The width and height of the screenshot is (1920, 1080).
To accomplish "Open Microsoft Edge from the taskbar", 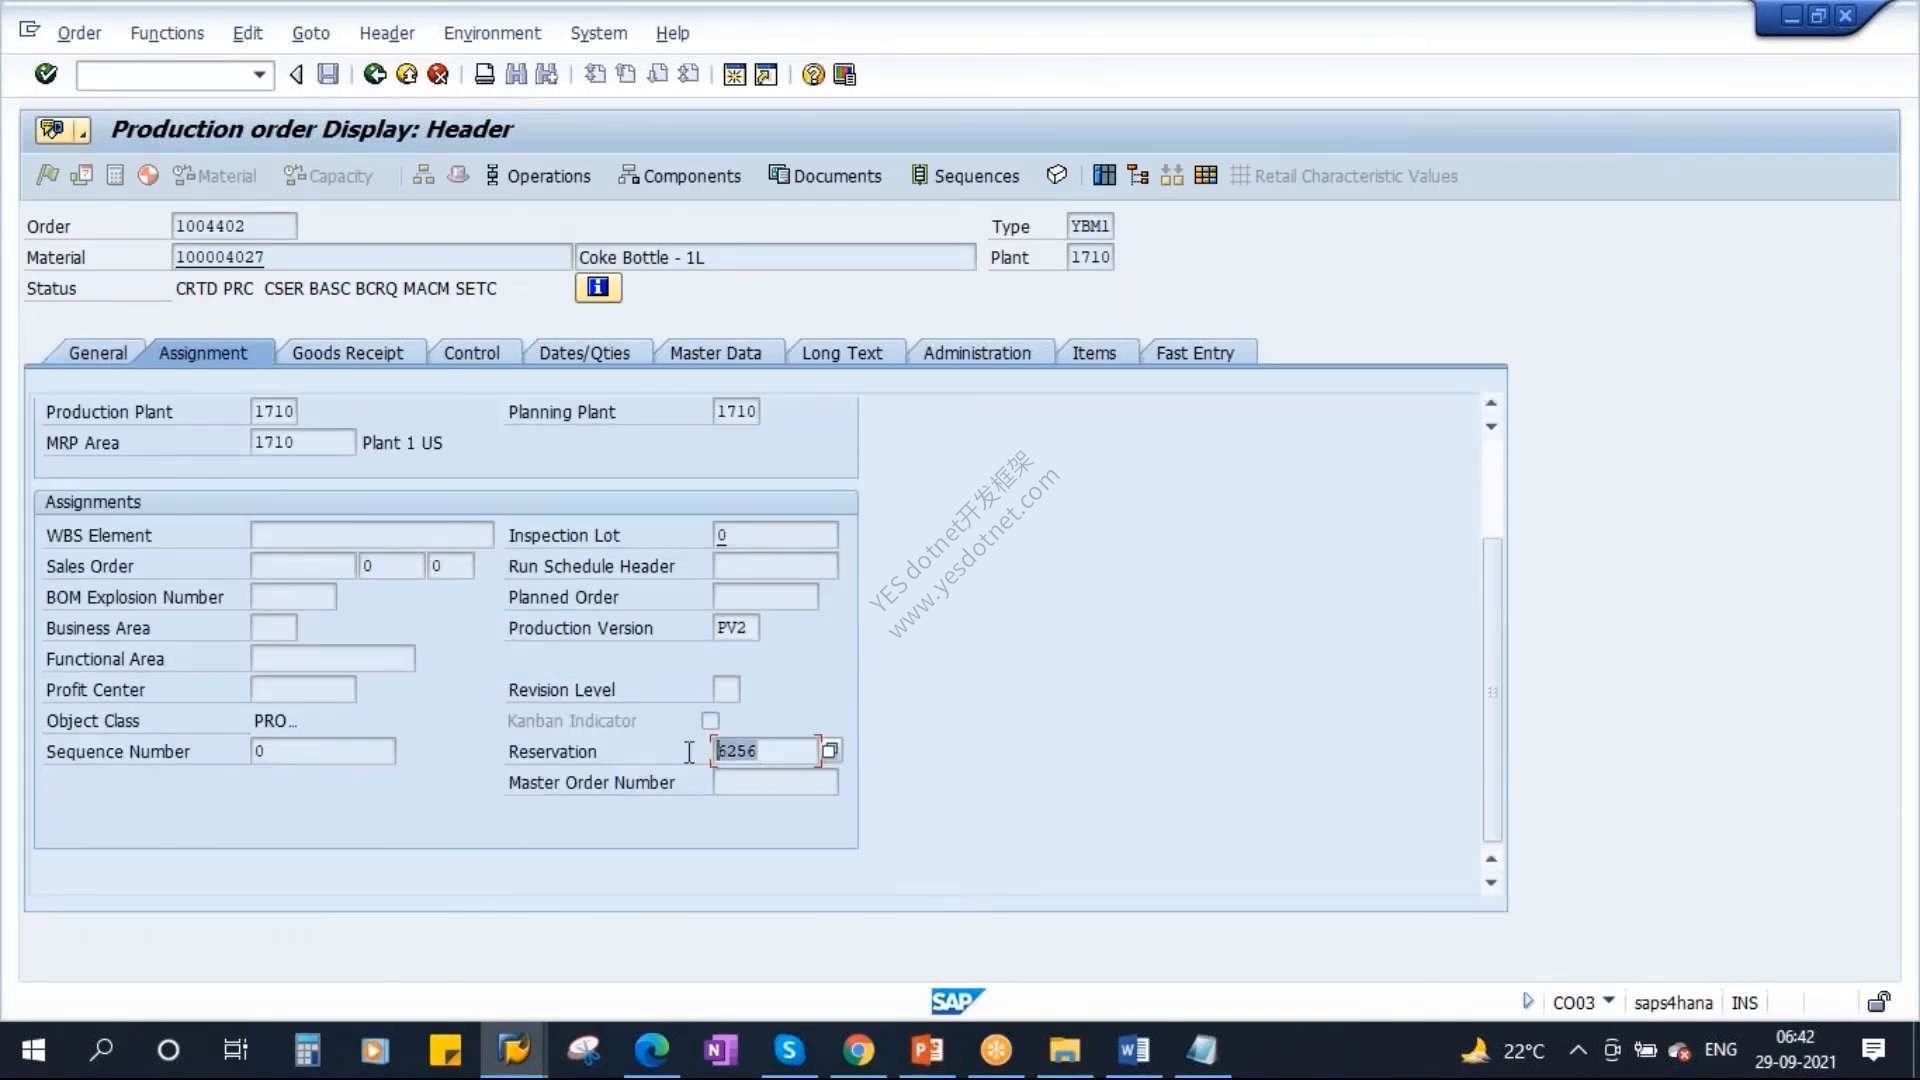I will pyautogui.click(x=651, y=1050).
